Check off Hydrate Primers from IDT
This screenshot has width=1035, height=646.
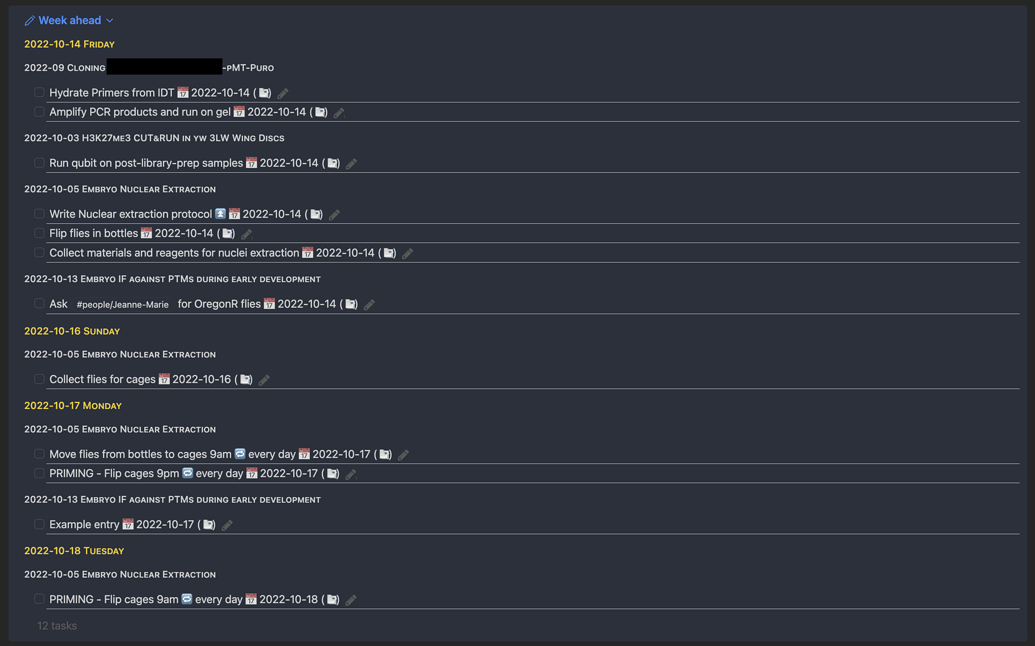(x=39, y=93)
